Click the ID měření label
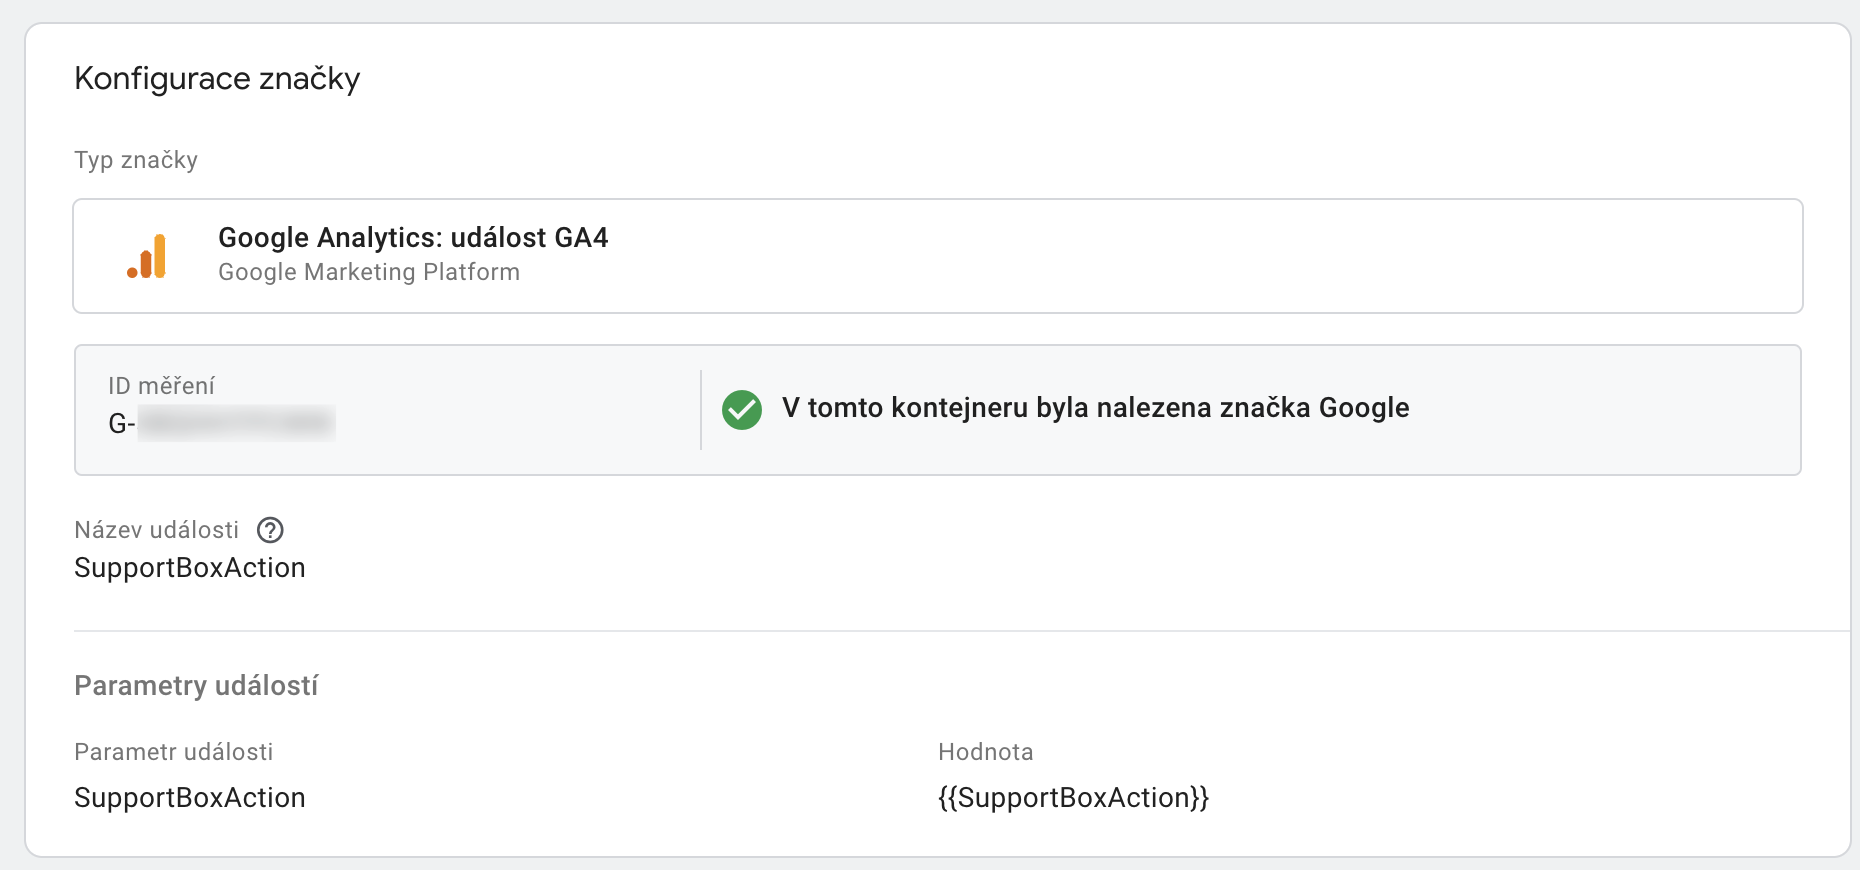The height and width of the screenshot is (870, 1860). [161, 386]
